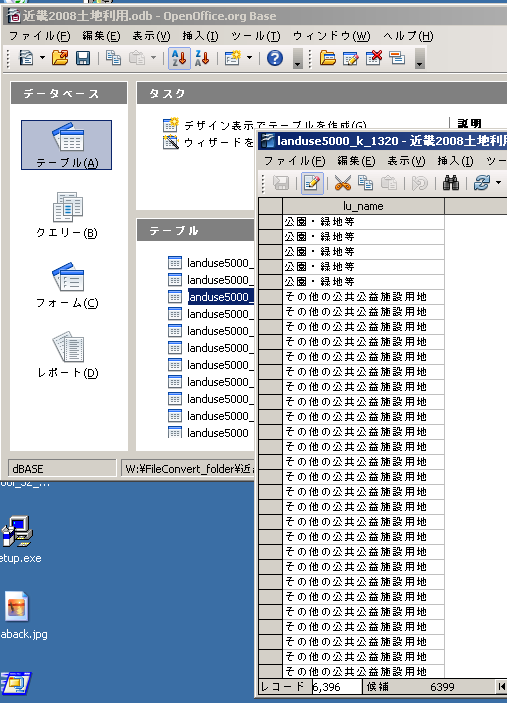Expand the table toolbar overflow arrow
The width and height of the screenshot is (507, 703).
tap(419, 58)
